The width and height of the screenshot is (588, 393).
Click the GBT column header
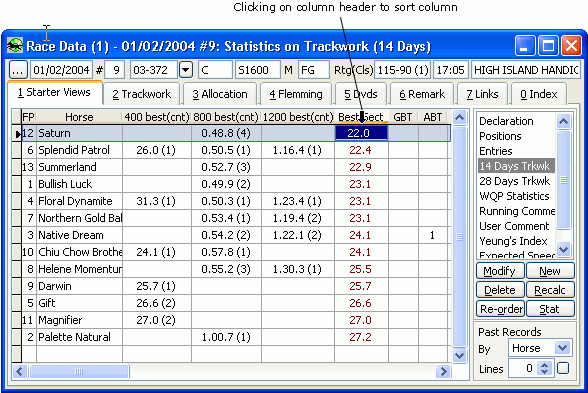click(403, 117)
